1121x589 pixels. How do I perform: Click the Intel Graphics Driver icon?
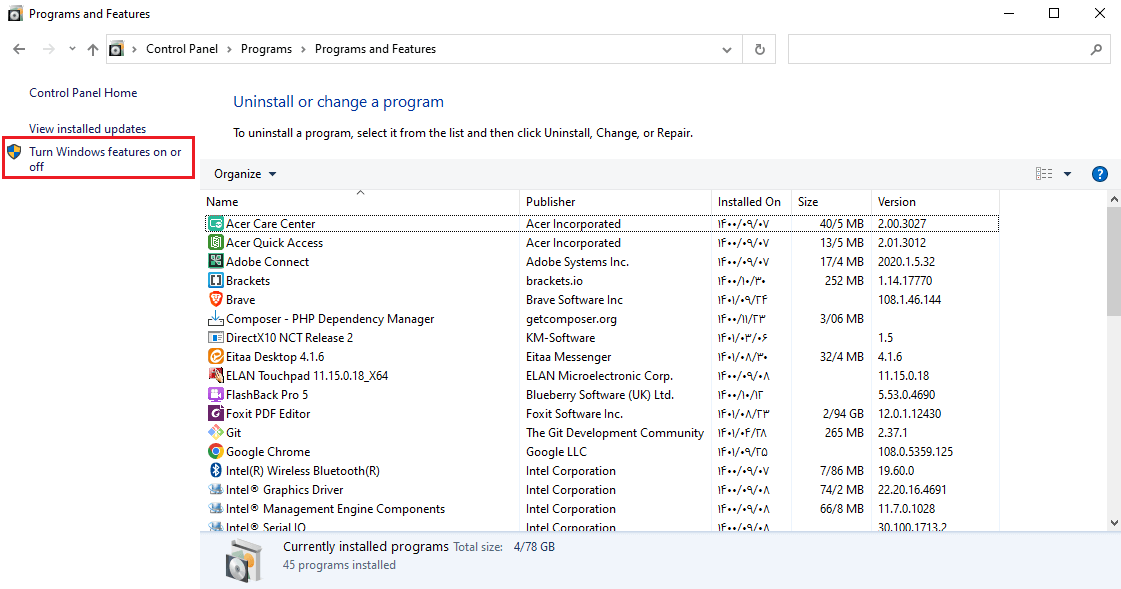[x=215, y=489]
